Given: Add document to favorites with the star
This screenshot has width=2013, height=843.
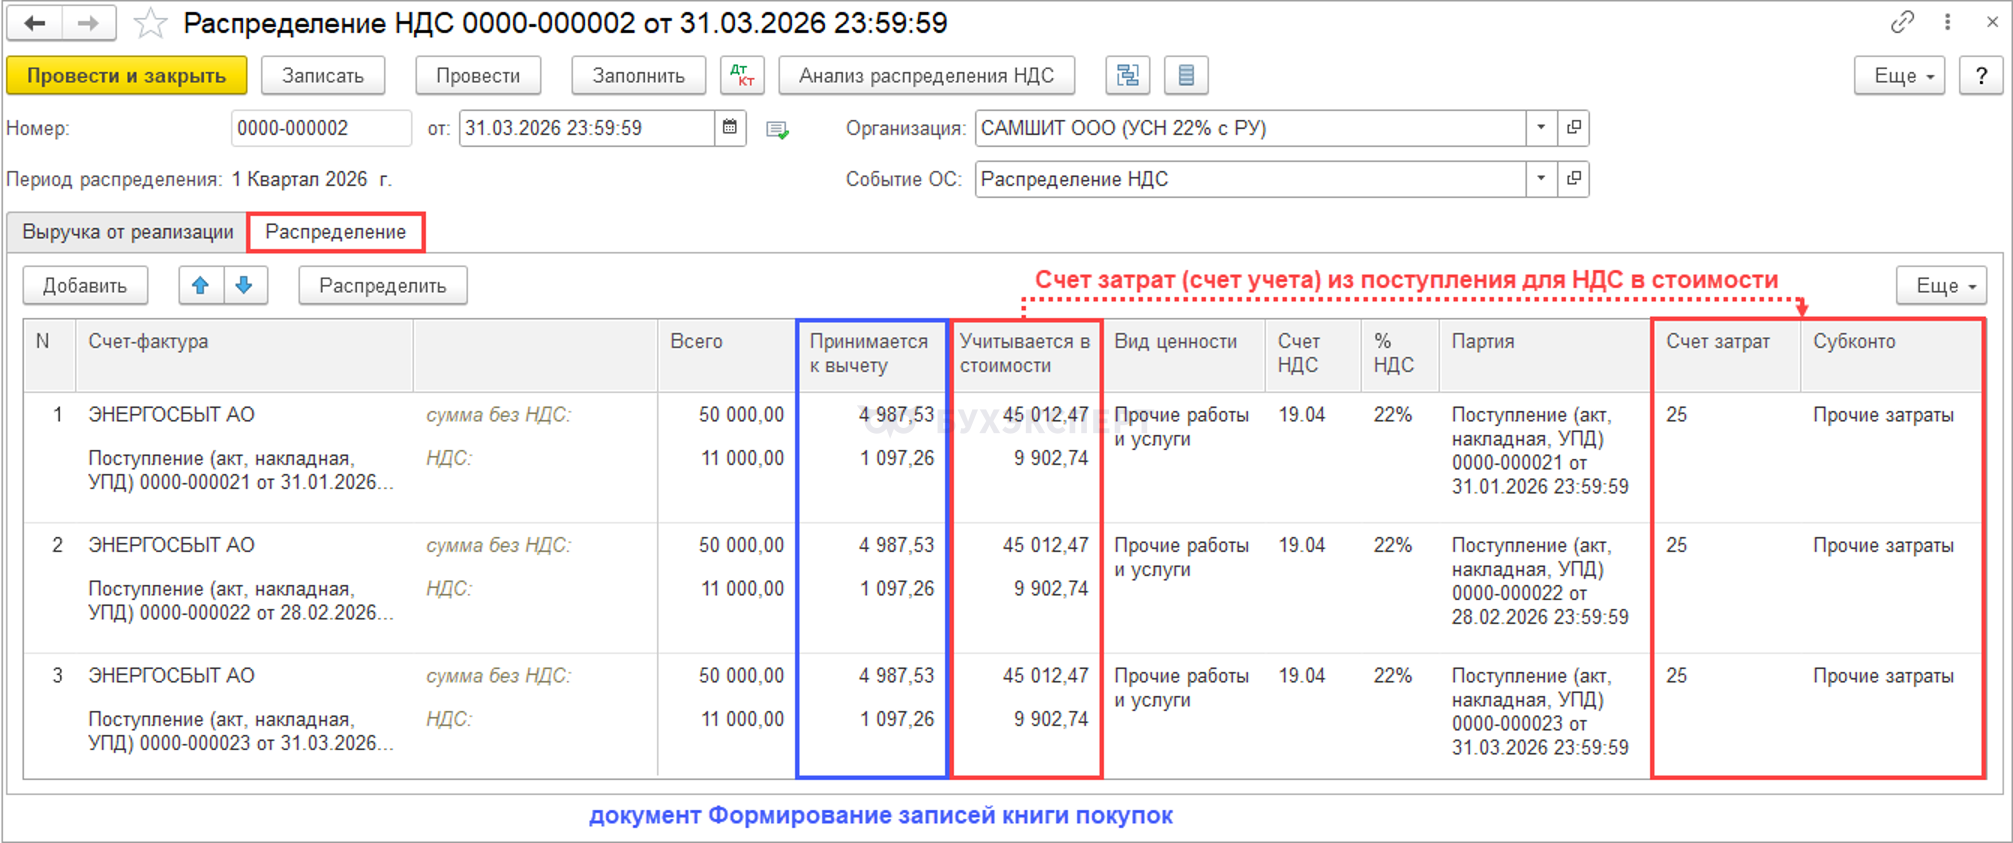Looking at the screenshot, I should pos(150,23).
